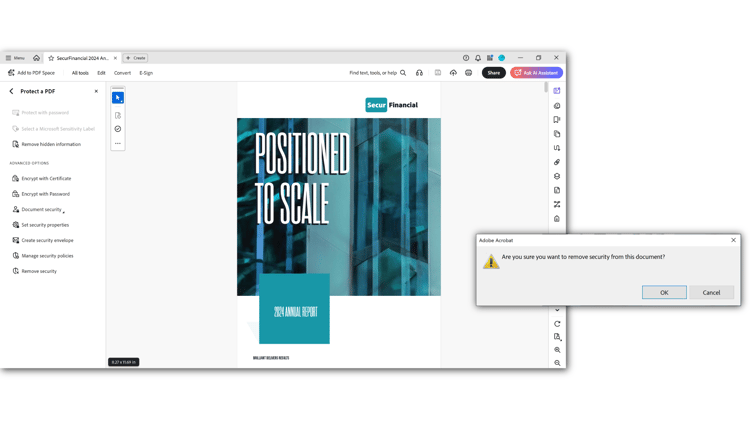Click the zoom in magnifier icon
This screenshot has width=750, height=421.
pos(557,350)
